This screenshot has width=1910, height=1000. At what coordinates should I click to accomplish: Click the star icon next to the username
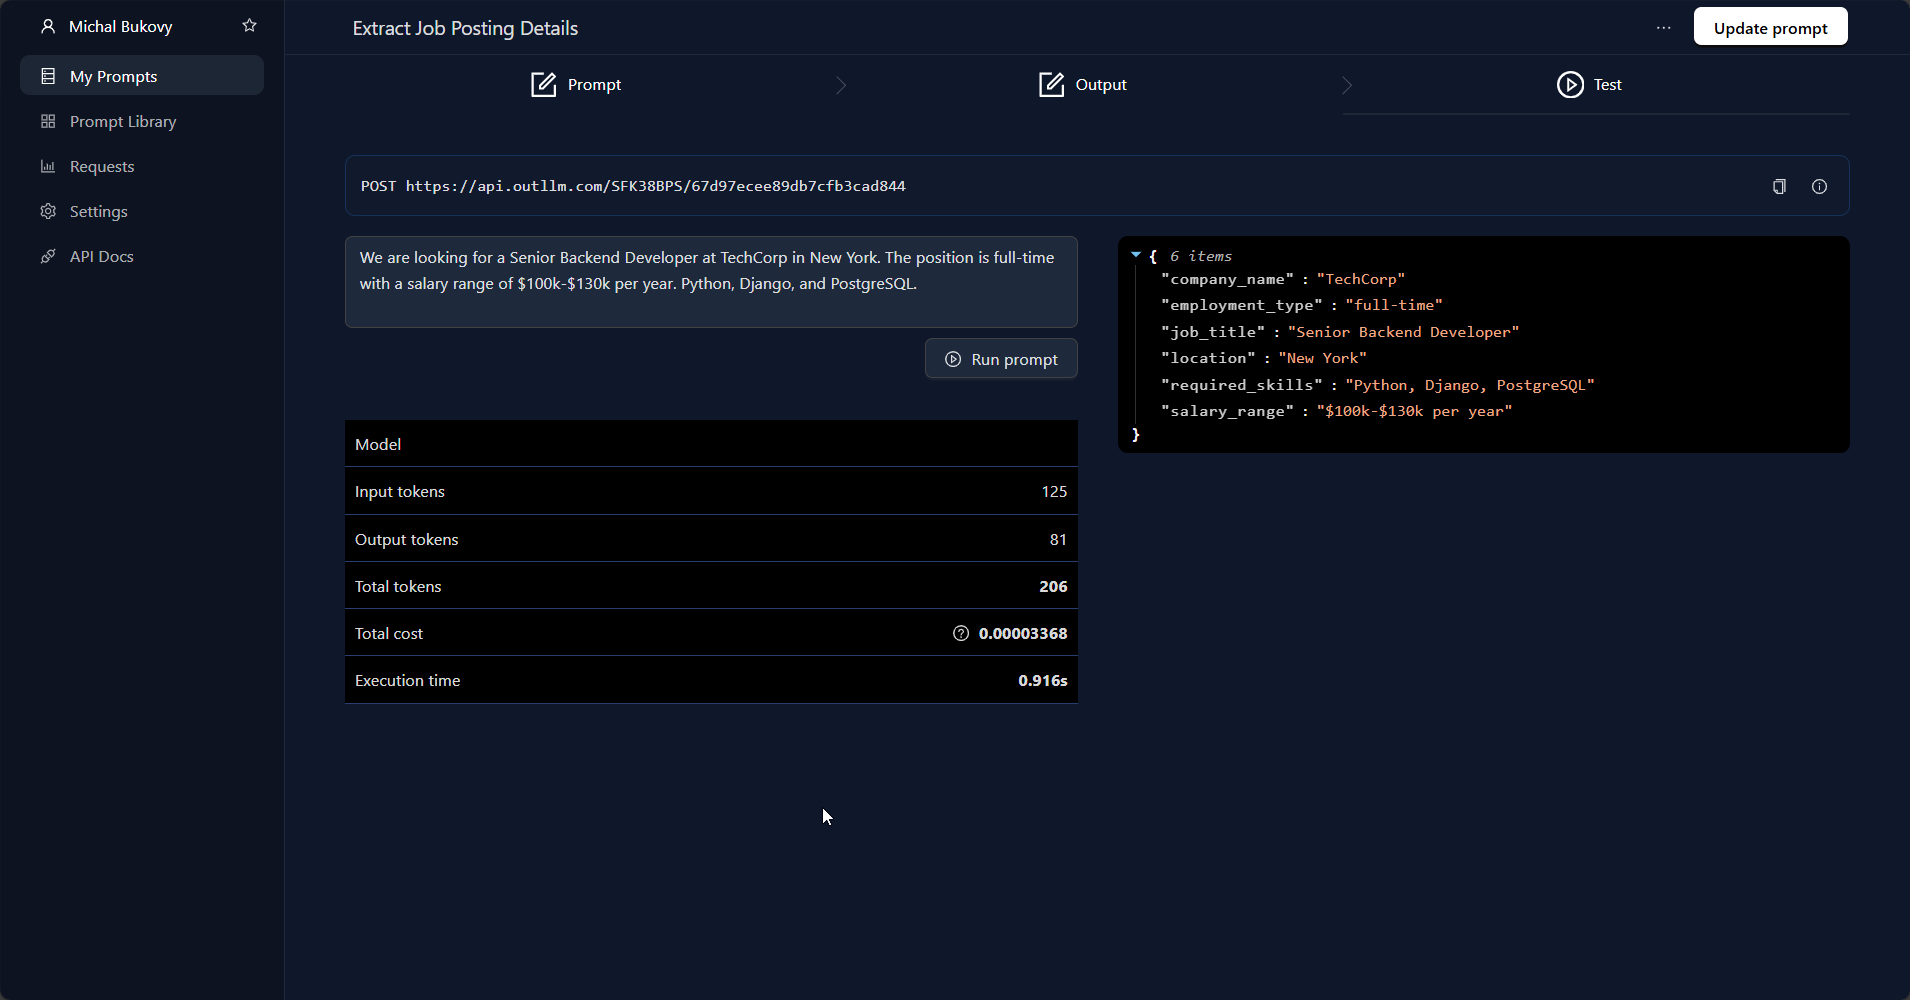pyautogui.click(x=250, y=26)
